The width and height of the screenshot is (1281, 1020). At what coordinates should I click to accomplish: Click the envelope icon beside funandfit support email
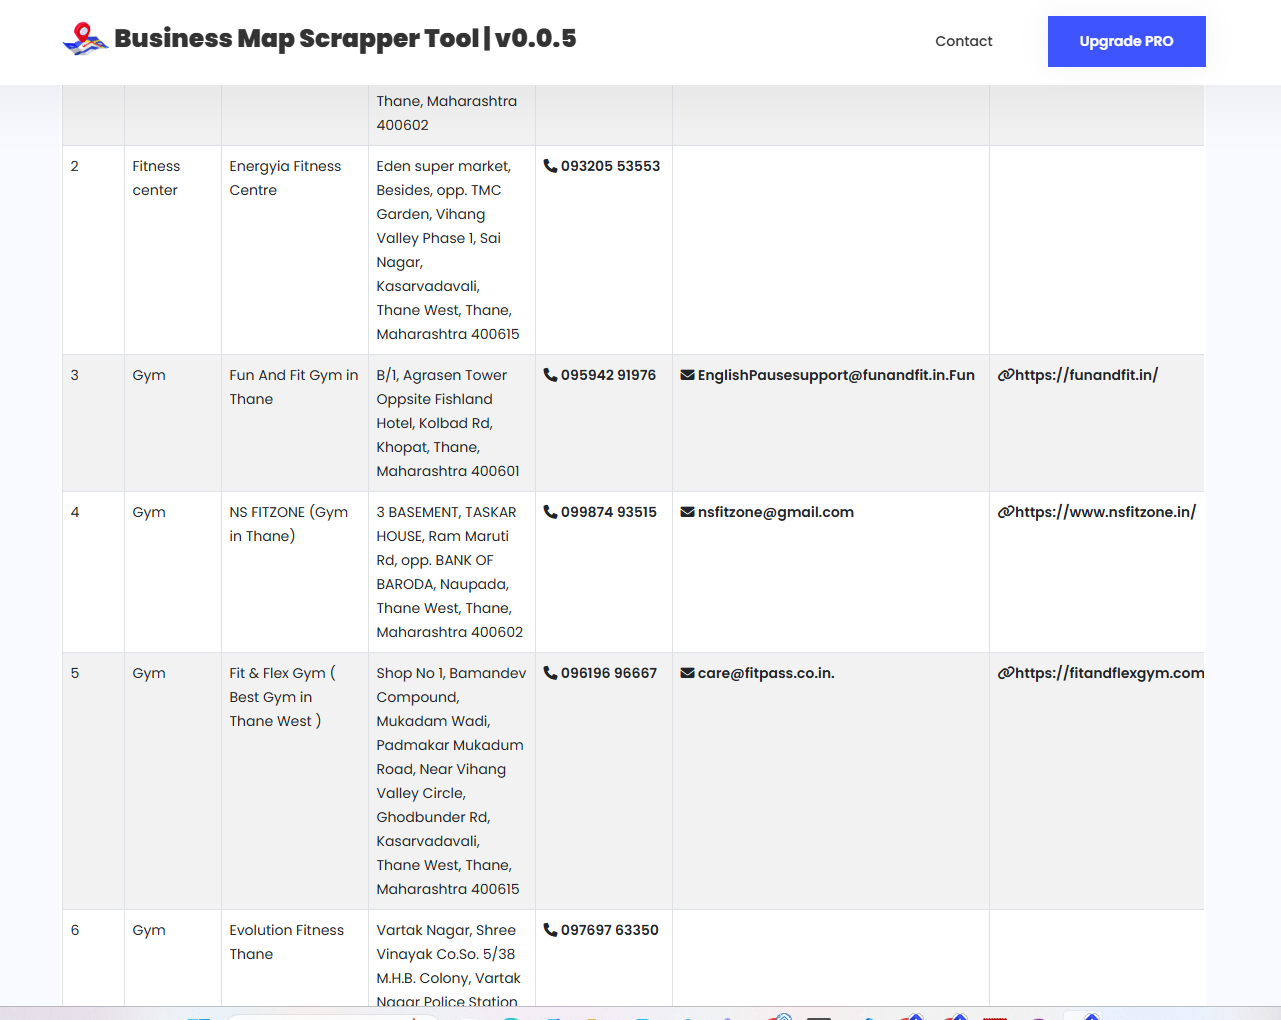[686, 375]
